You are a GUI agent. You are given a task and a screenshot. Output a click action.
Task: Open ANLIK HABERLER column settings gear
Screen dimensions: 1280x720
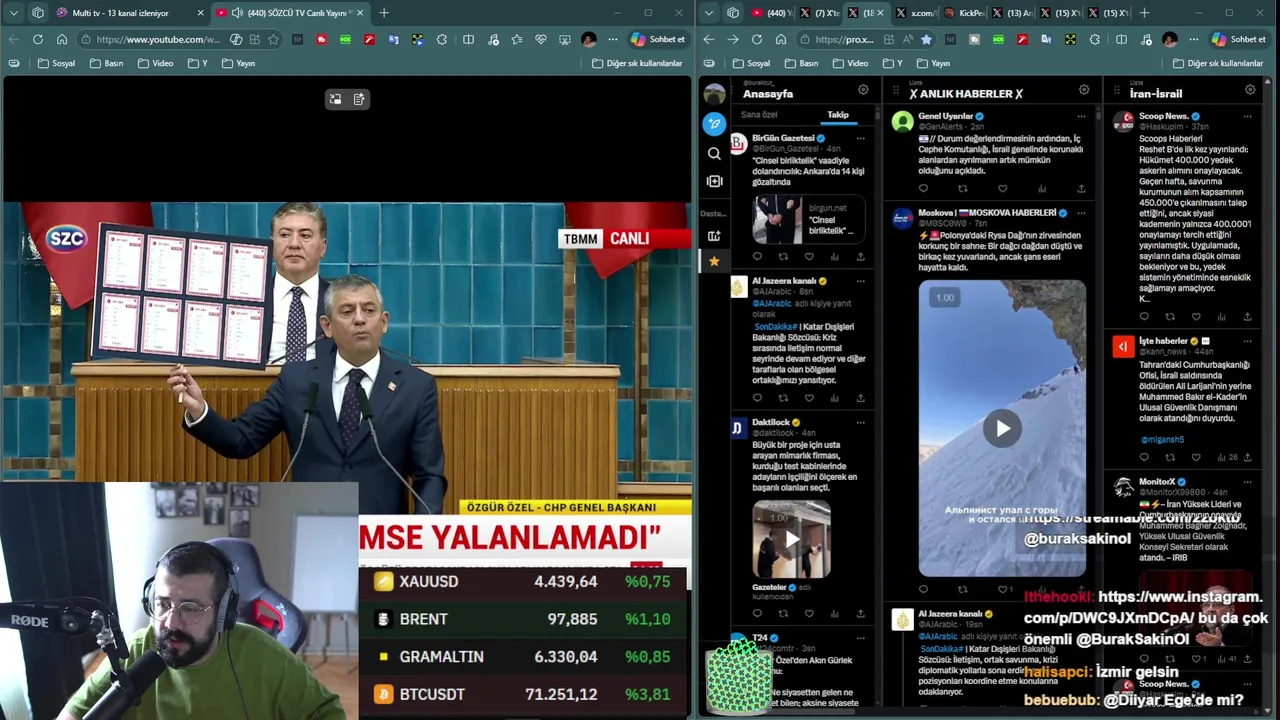click(x=1084, y=90)
